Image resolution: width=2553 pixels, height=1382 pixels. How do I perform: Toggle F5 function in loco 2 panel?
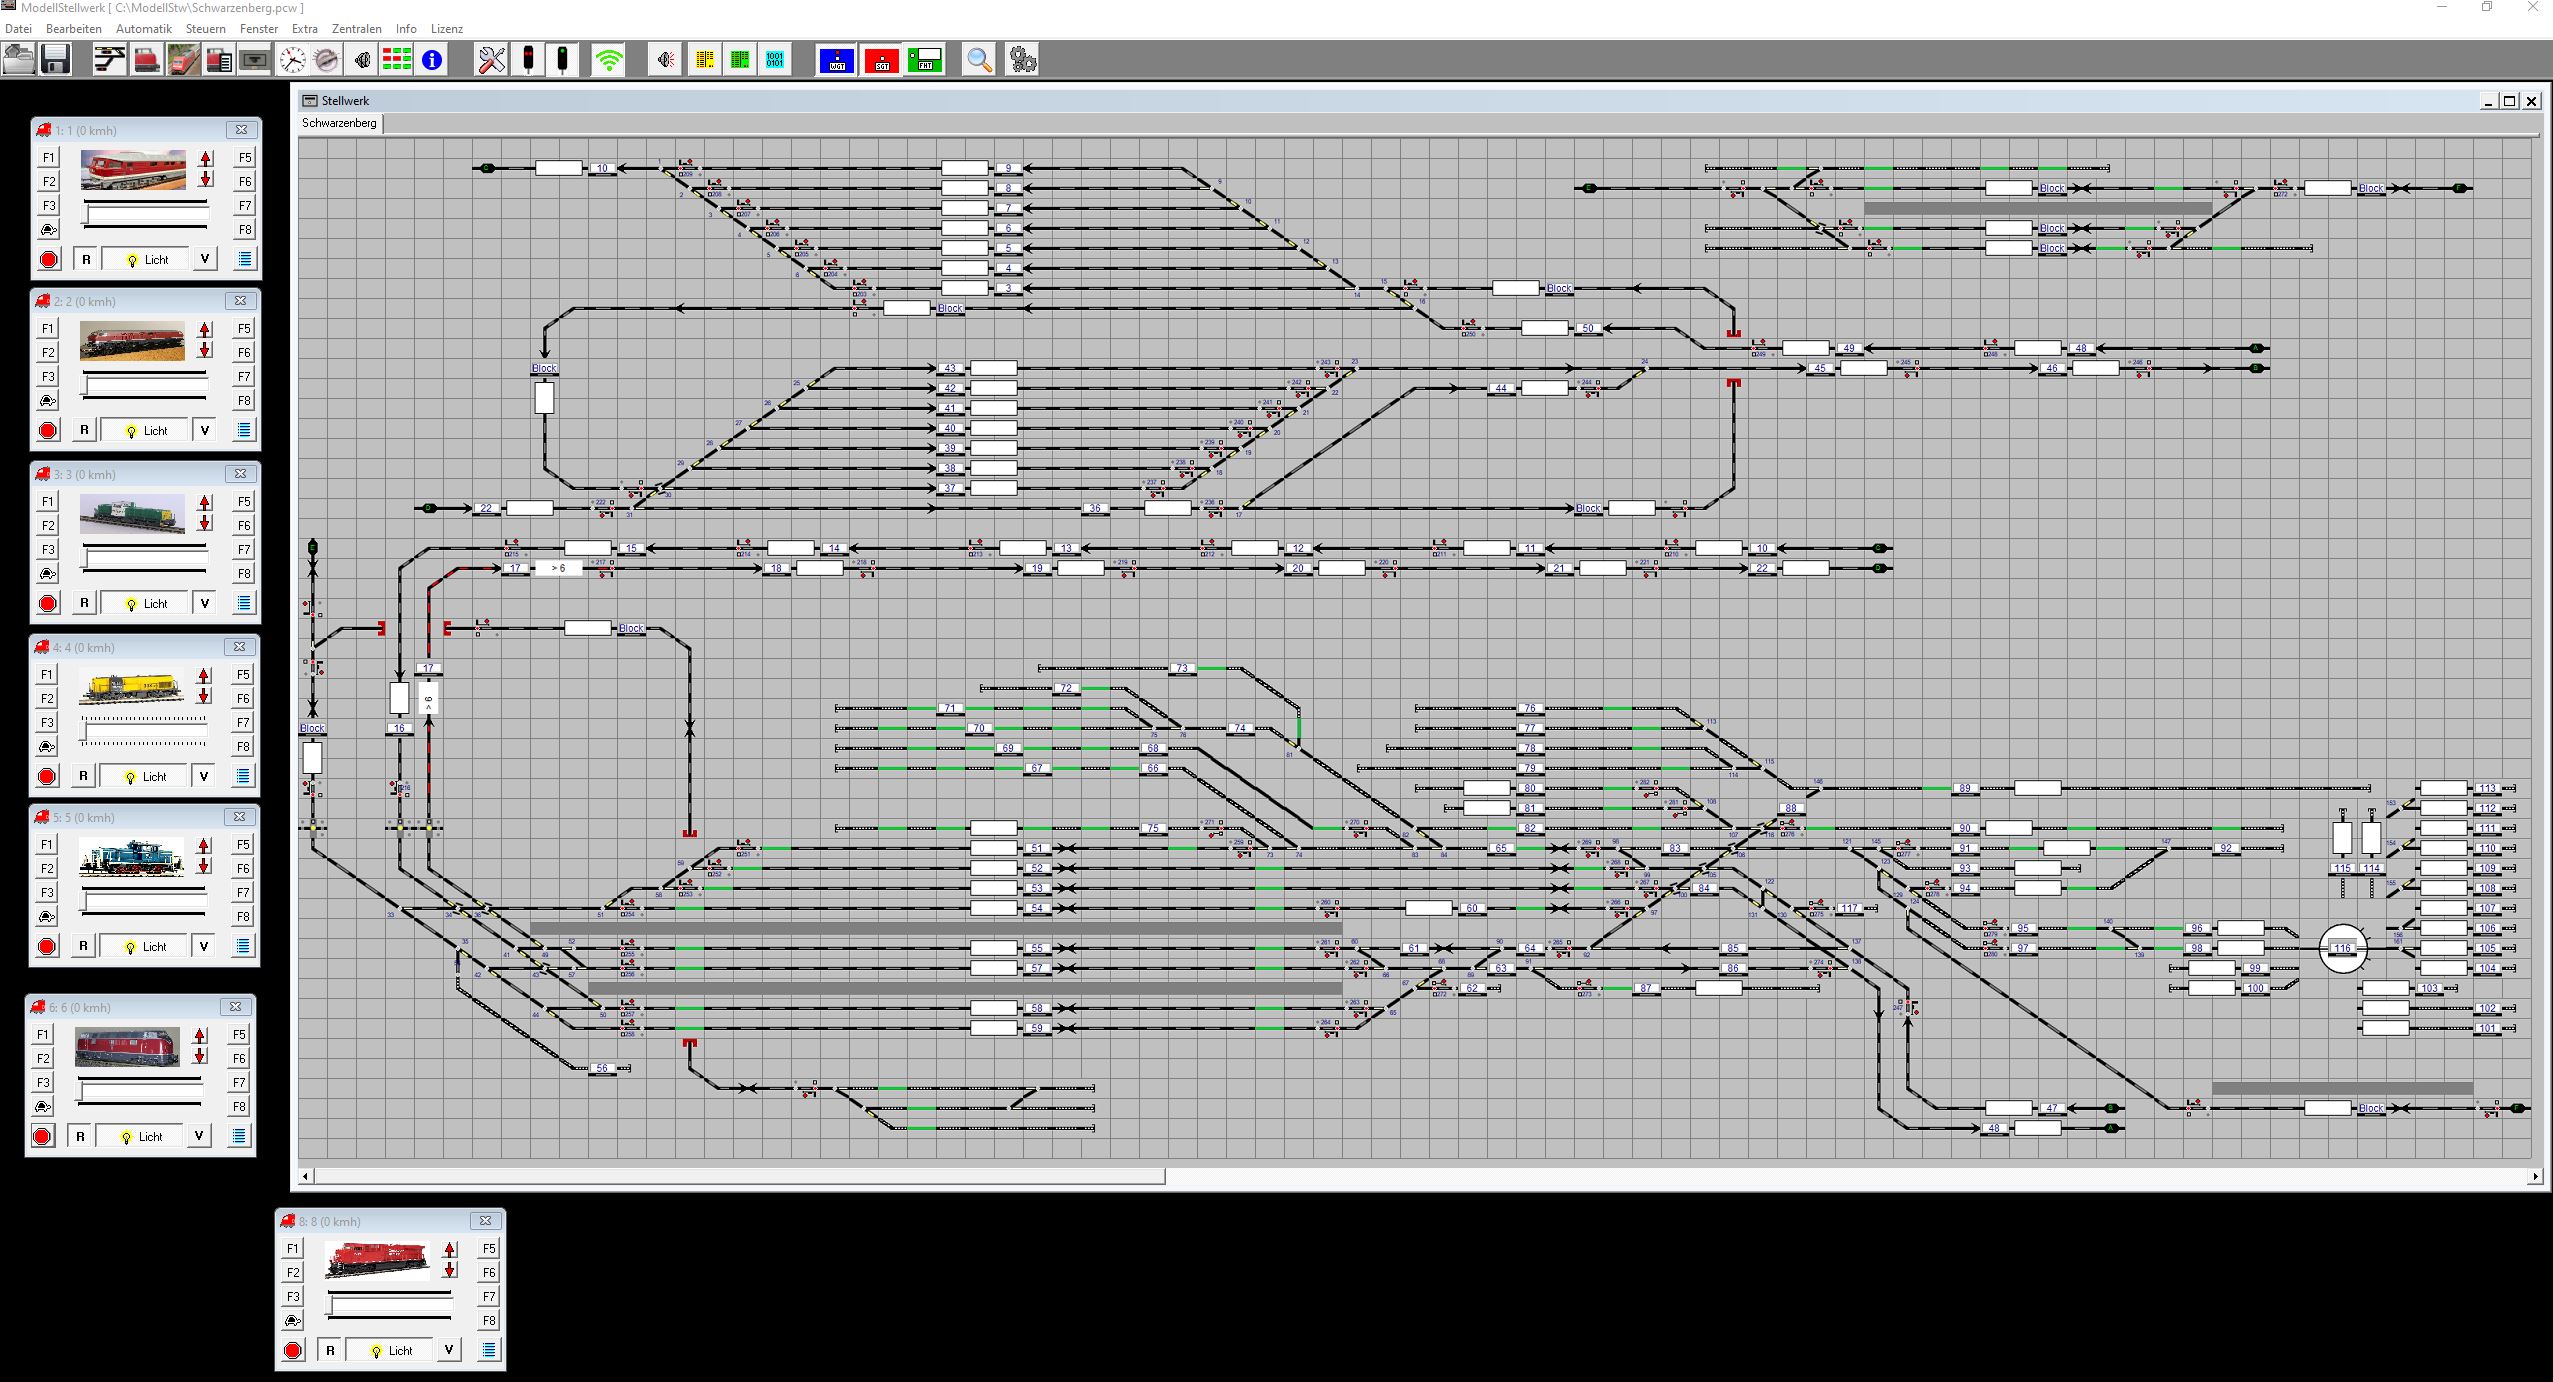(244, 328)
